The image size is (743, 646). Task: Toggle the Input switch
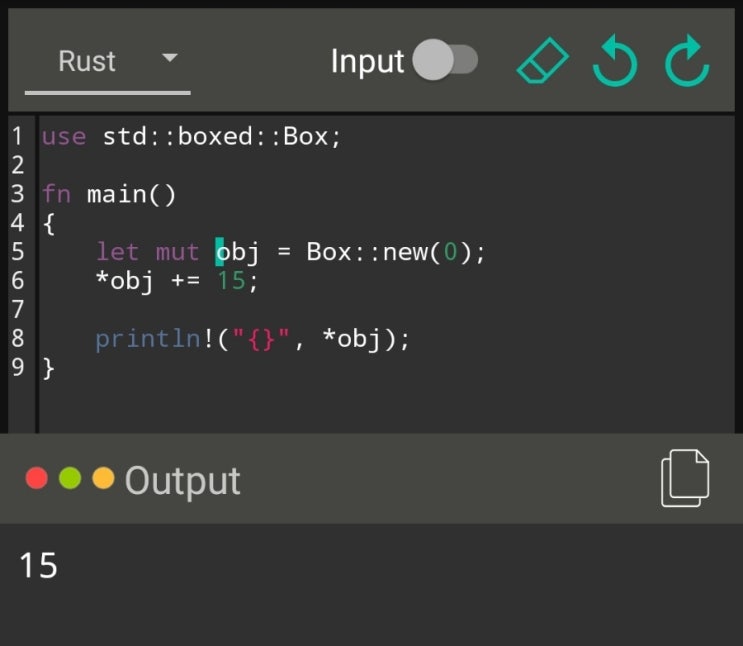click(445, 60)
